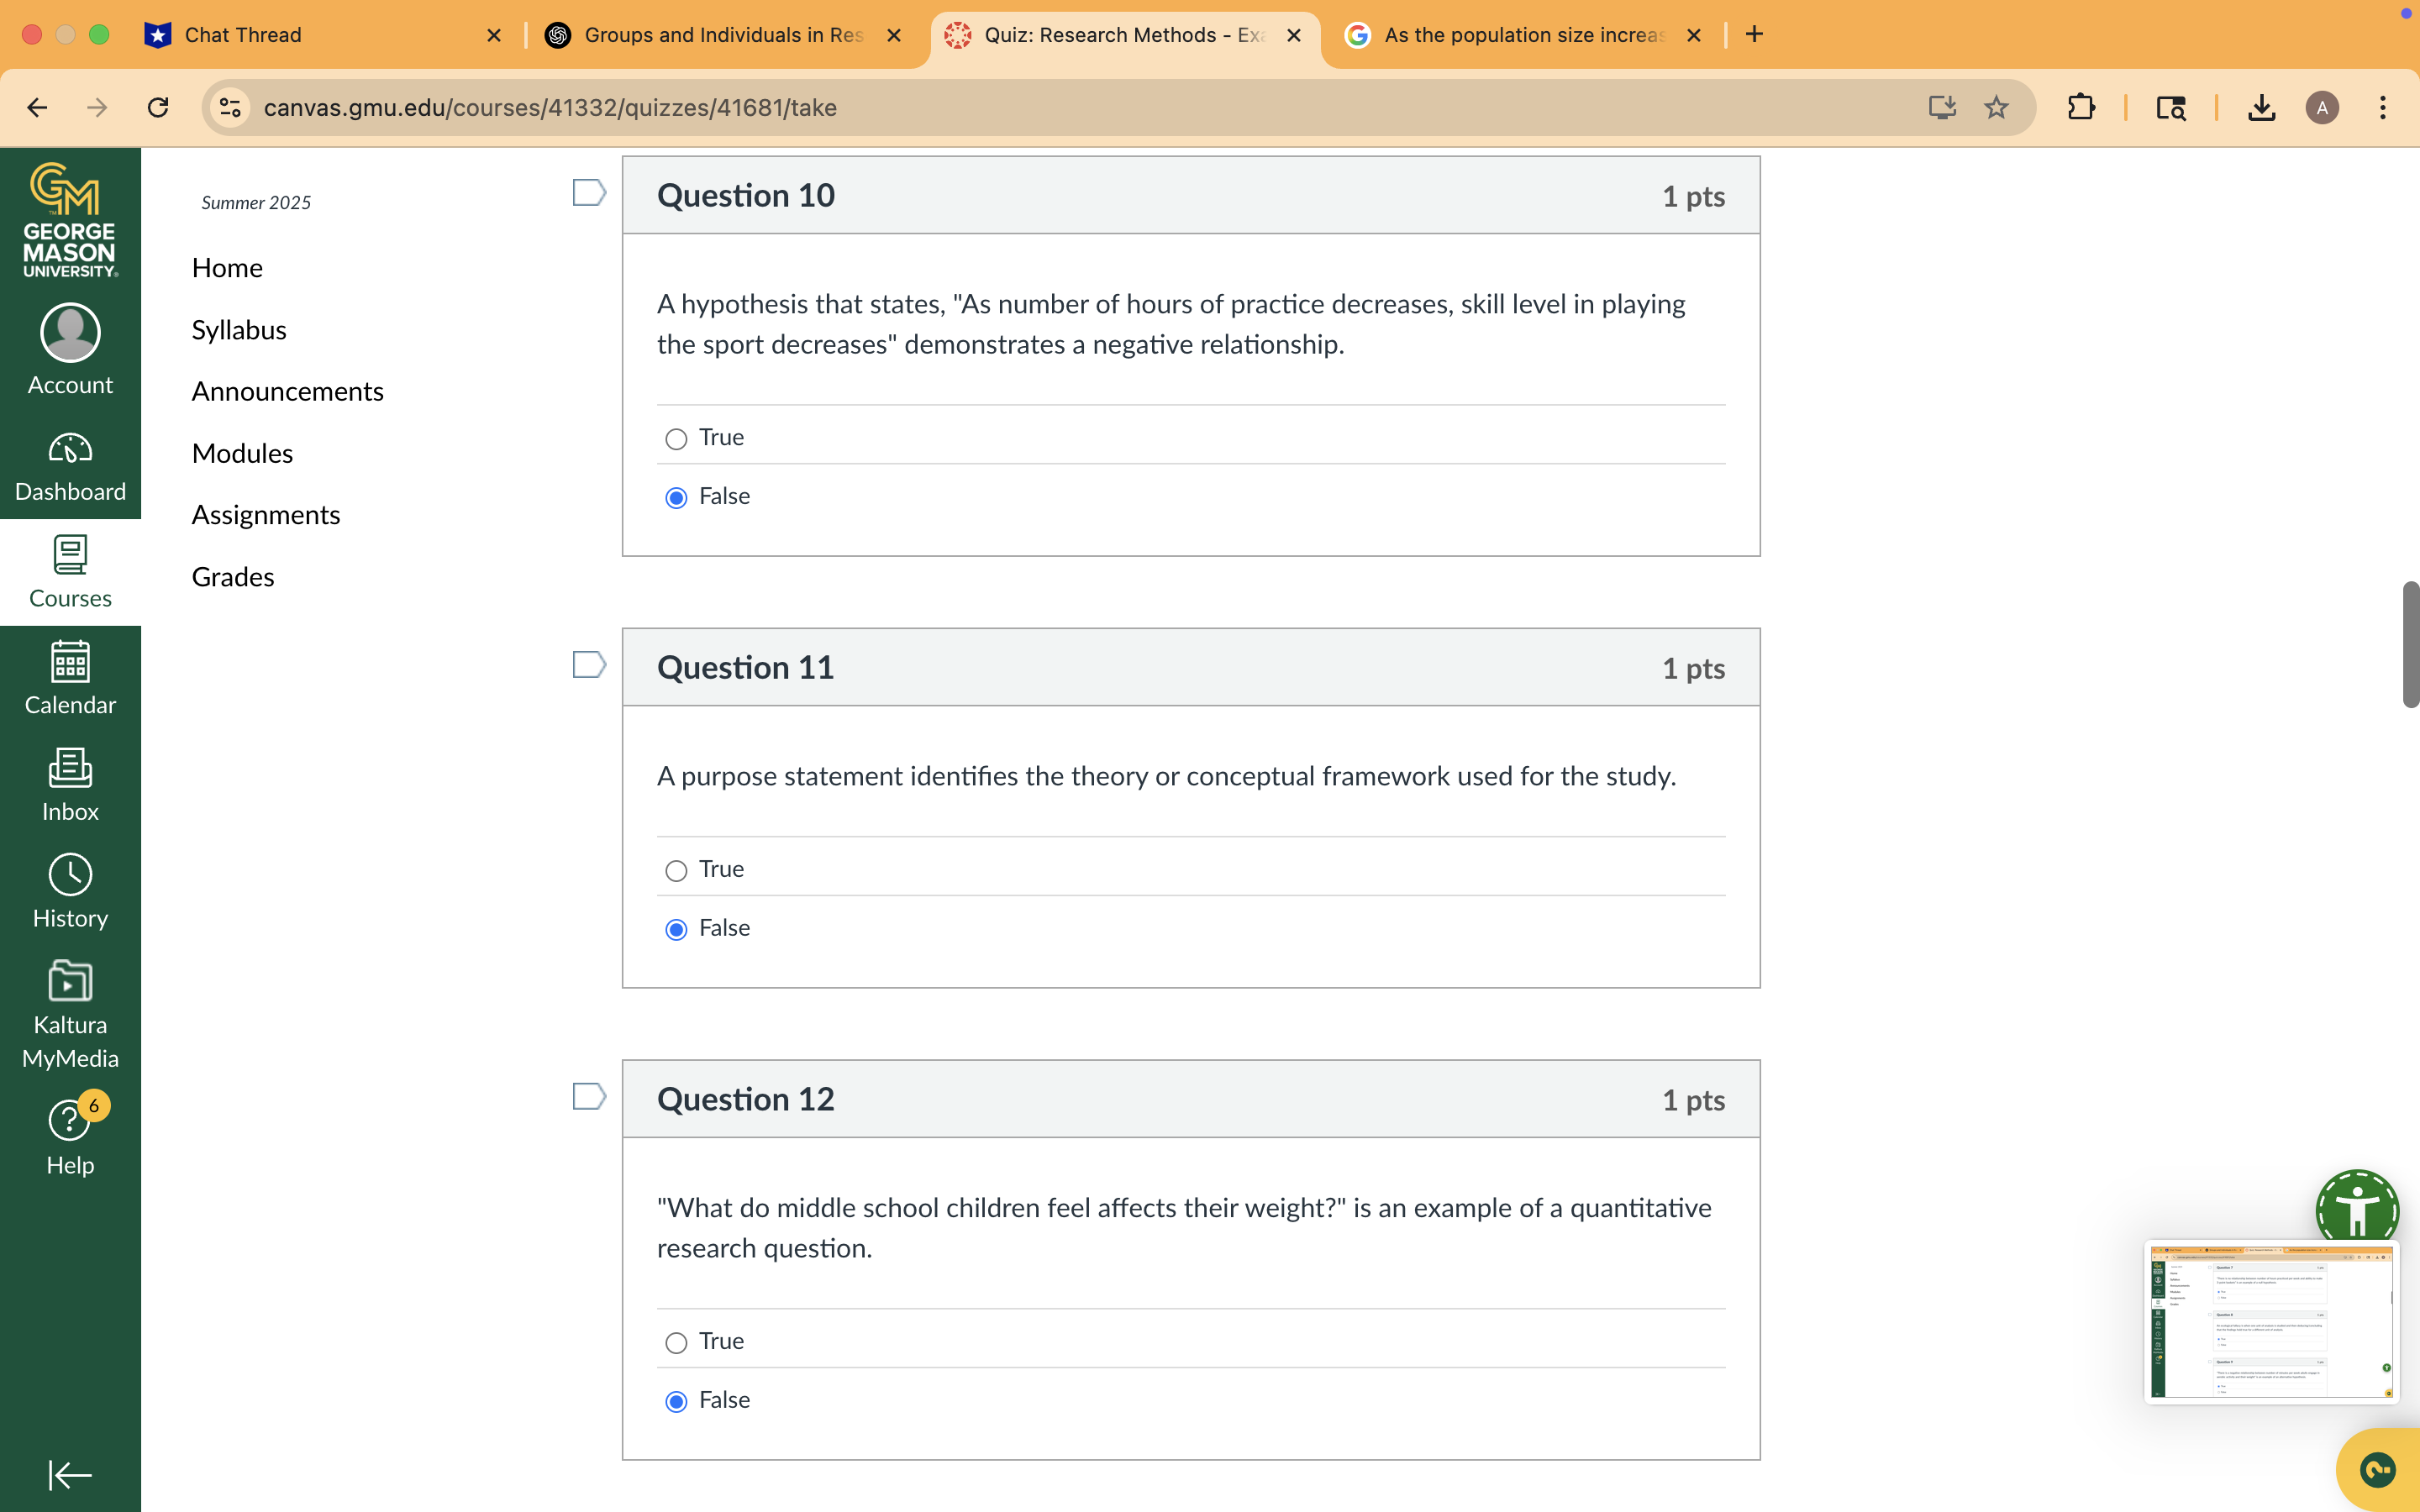
Task: Select True for Question 11
Action: 676,870
